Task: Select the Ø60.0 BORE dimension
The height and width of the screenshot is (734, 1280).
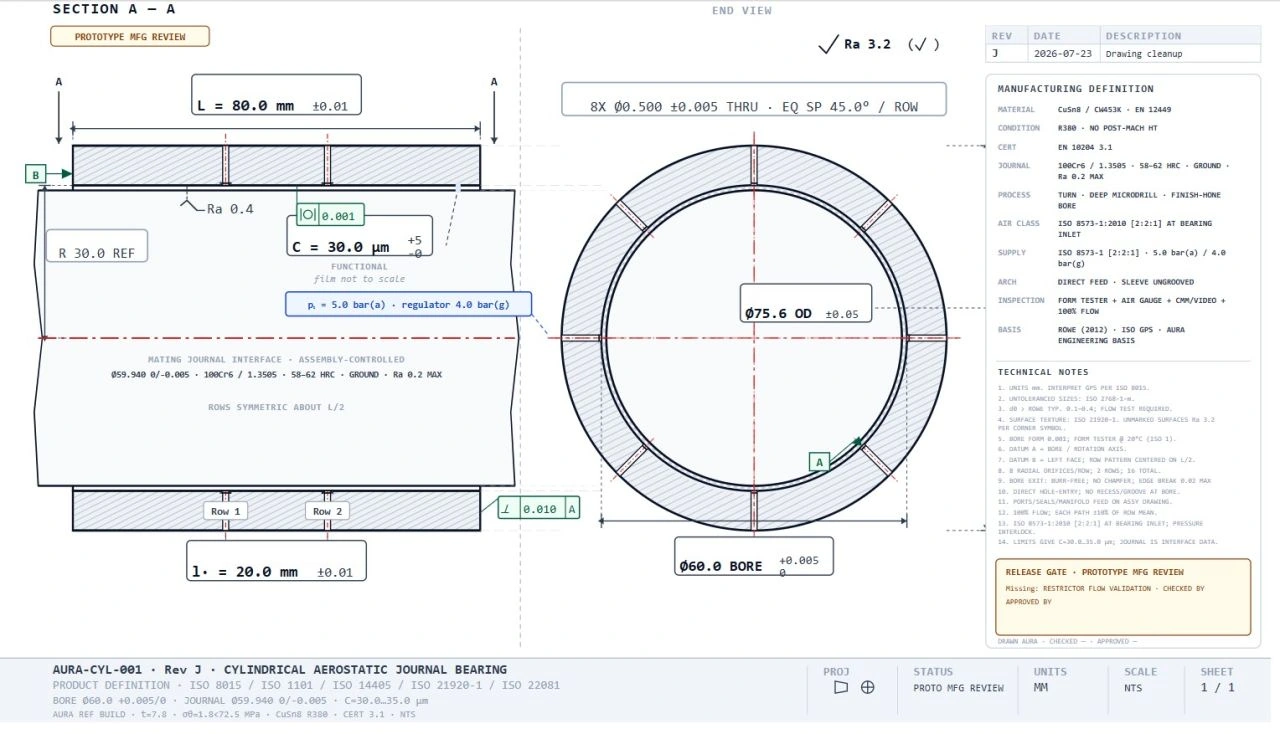Action: tap(752, 556)
